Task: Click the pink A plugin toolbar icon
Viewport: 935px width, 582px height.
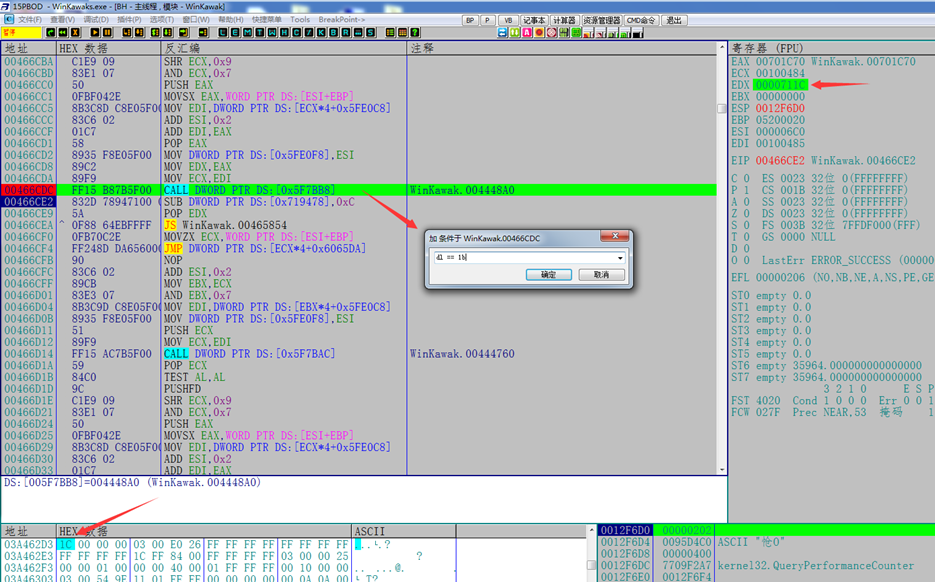Action: (527, 32)
